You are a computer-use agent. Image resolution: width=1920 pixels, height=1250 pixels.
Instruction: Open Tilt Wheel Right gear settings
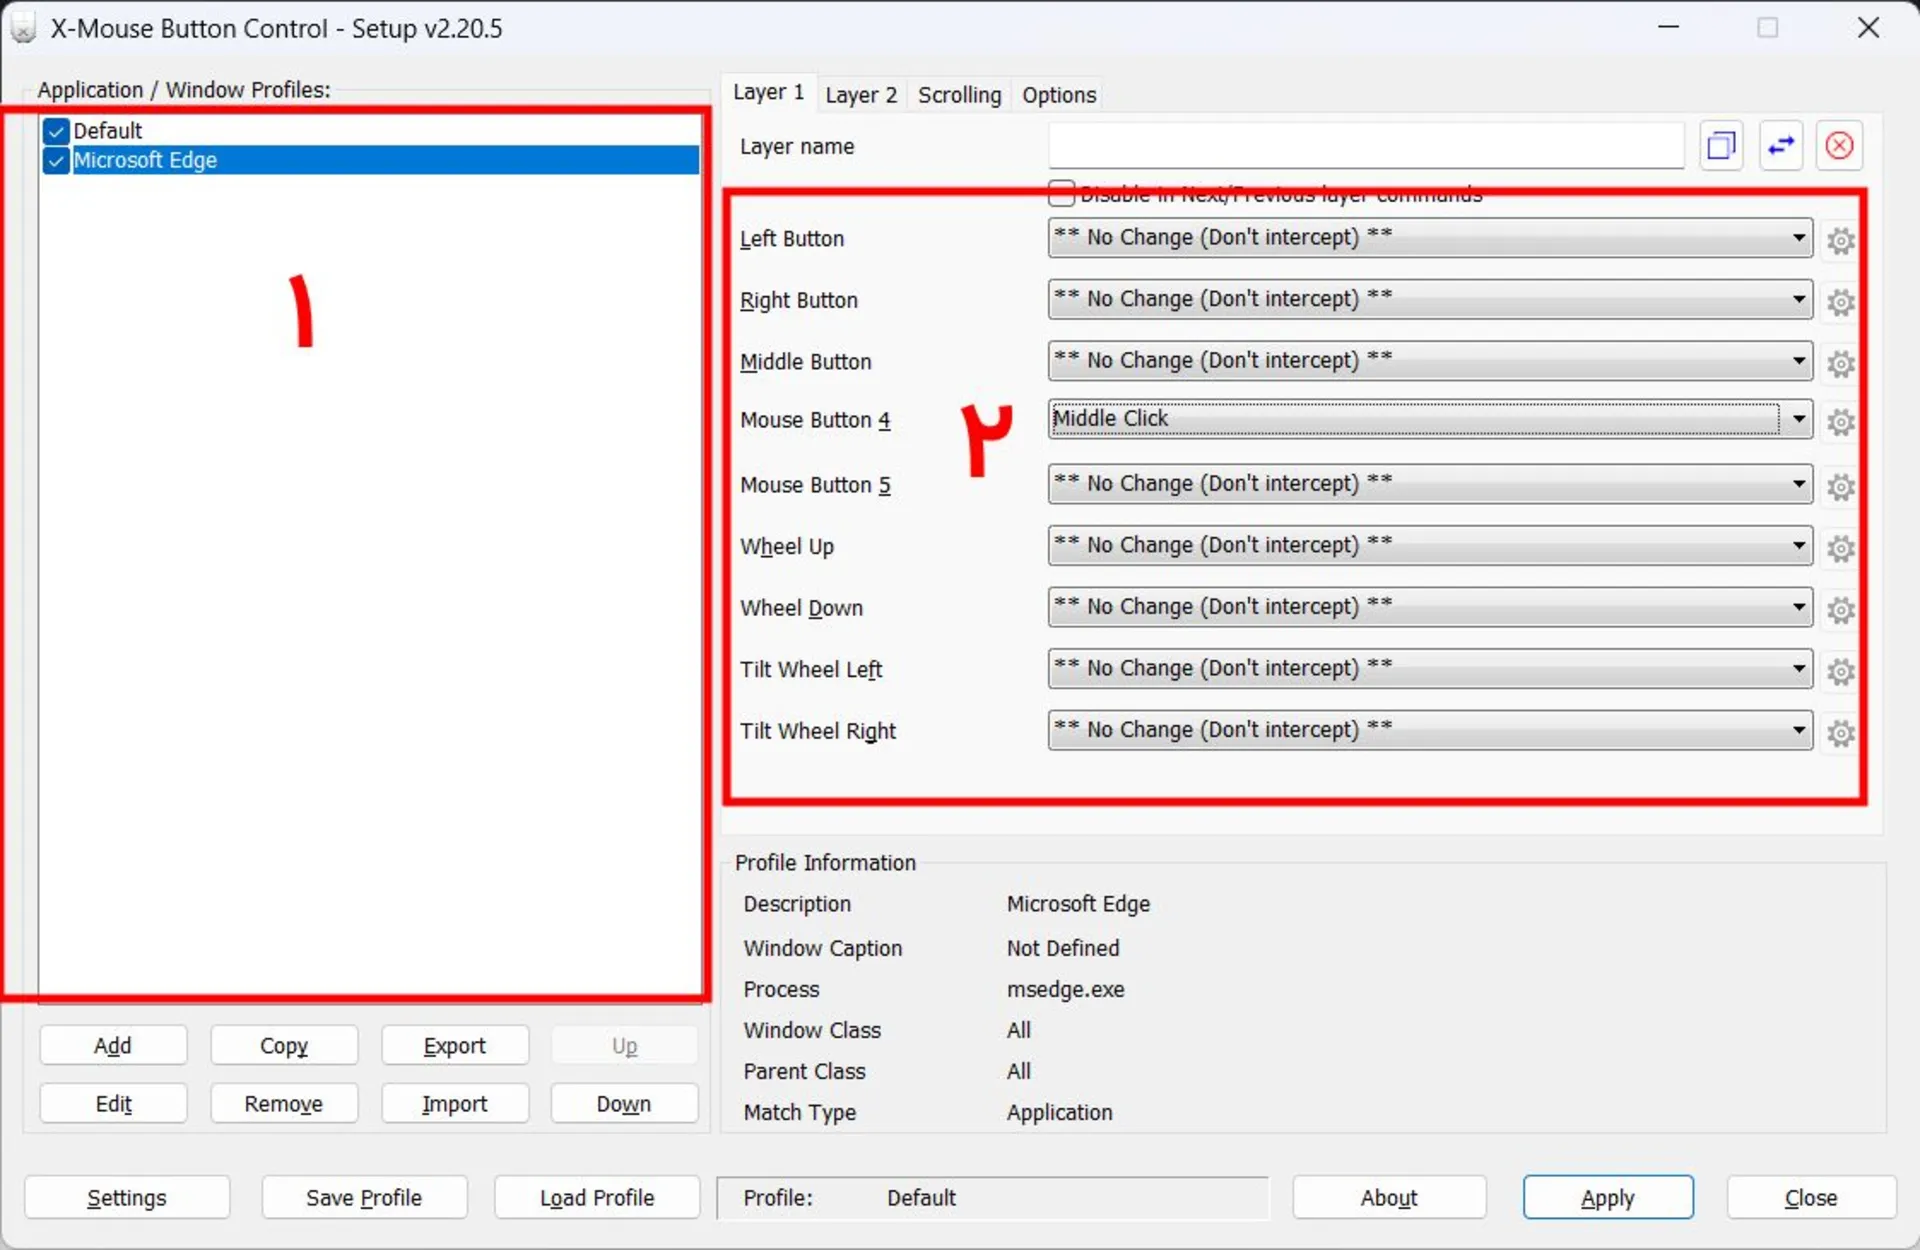click(x=1843, y=733)
